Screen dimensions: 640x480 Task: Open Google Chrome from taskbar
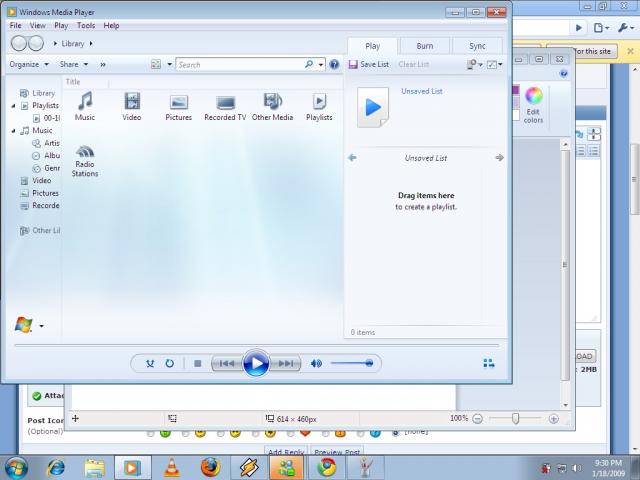327,468
